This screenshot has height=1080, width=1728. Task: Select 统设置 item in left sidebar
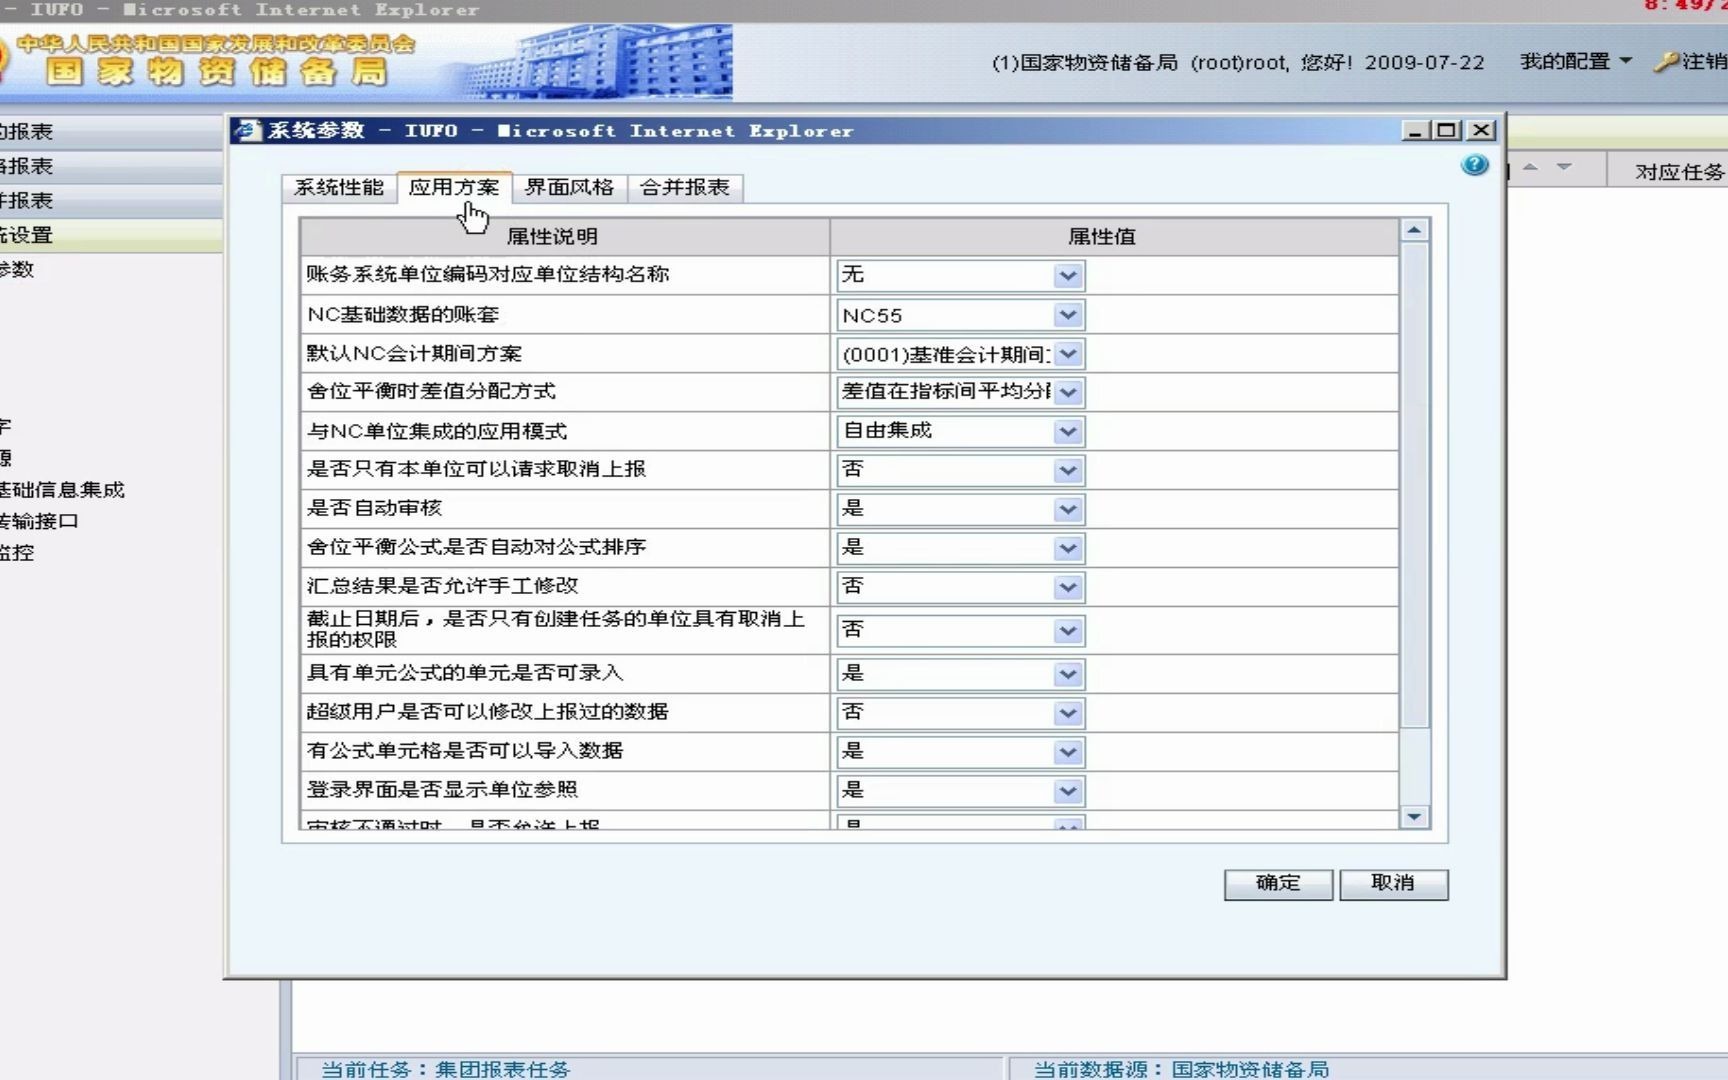[x=111, y=235]
